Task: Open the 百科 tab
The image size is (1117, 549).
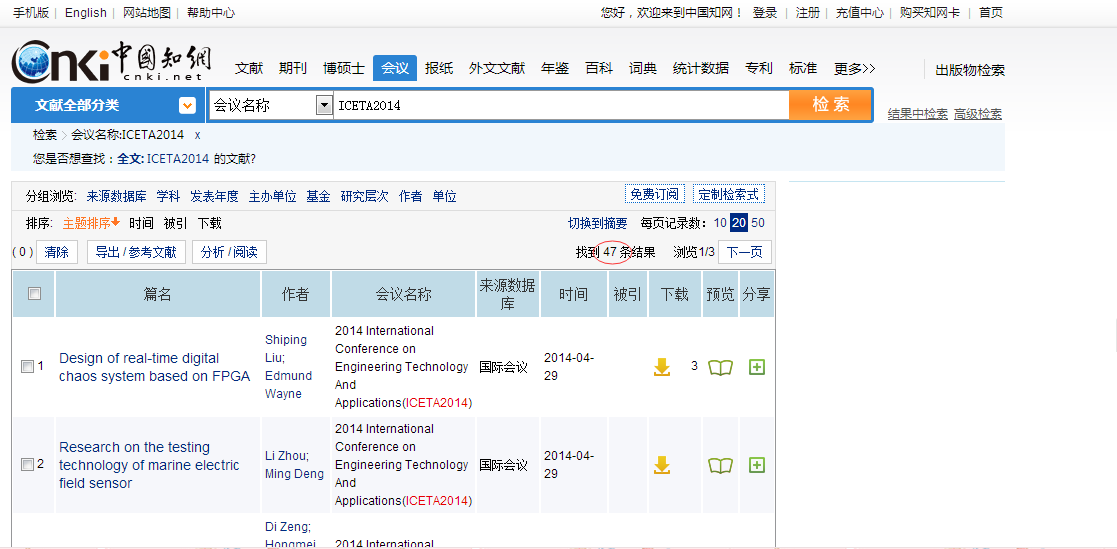Action: (x=599, y=68)
